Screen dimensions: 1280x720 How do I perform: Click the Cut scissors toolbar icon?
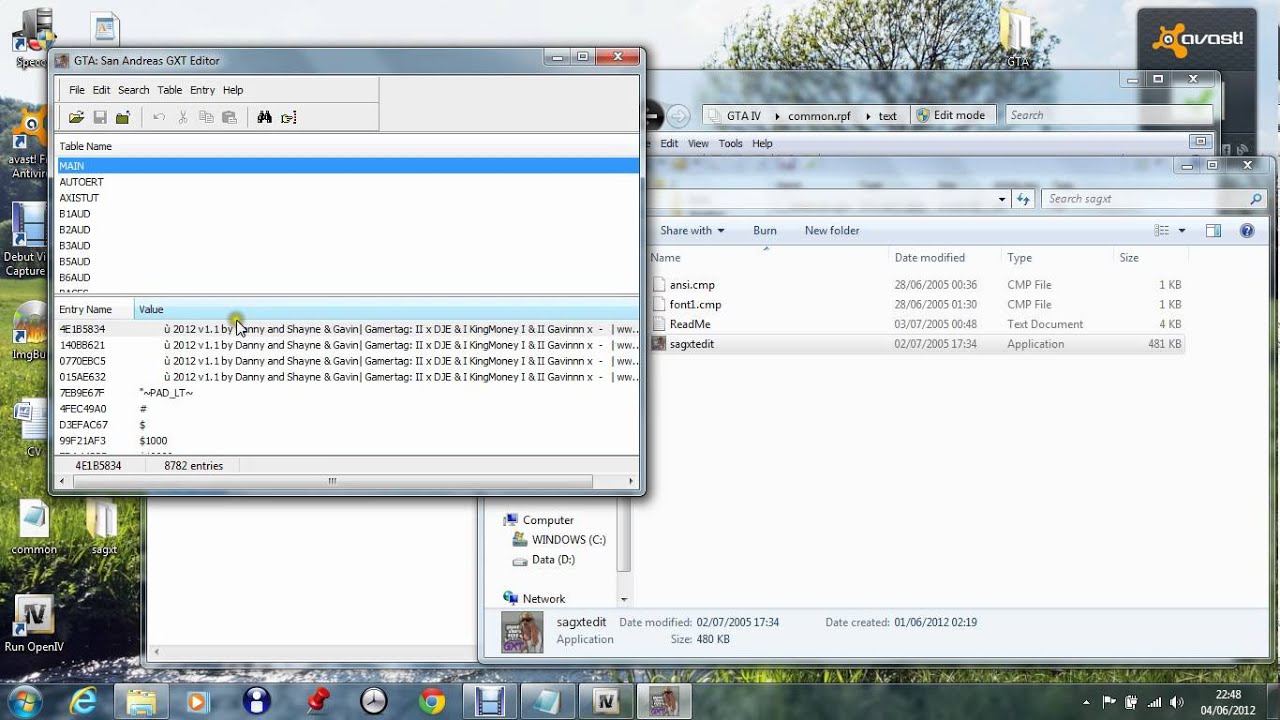[x=183, y=117]
